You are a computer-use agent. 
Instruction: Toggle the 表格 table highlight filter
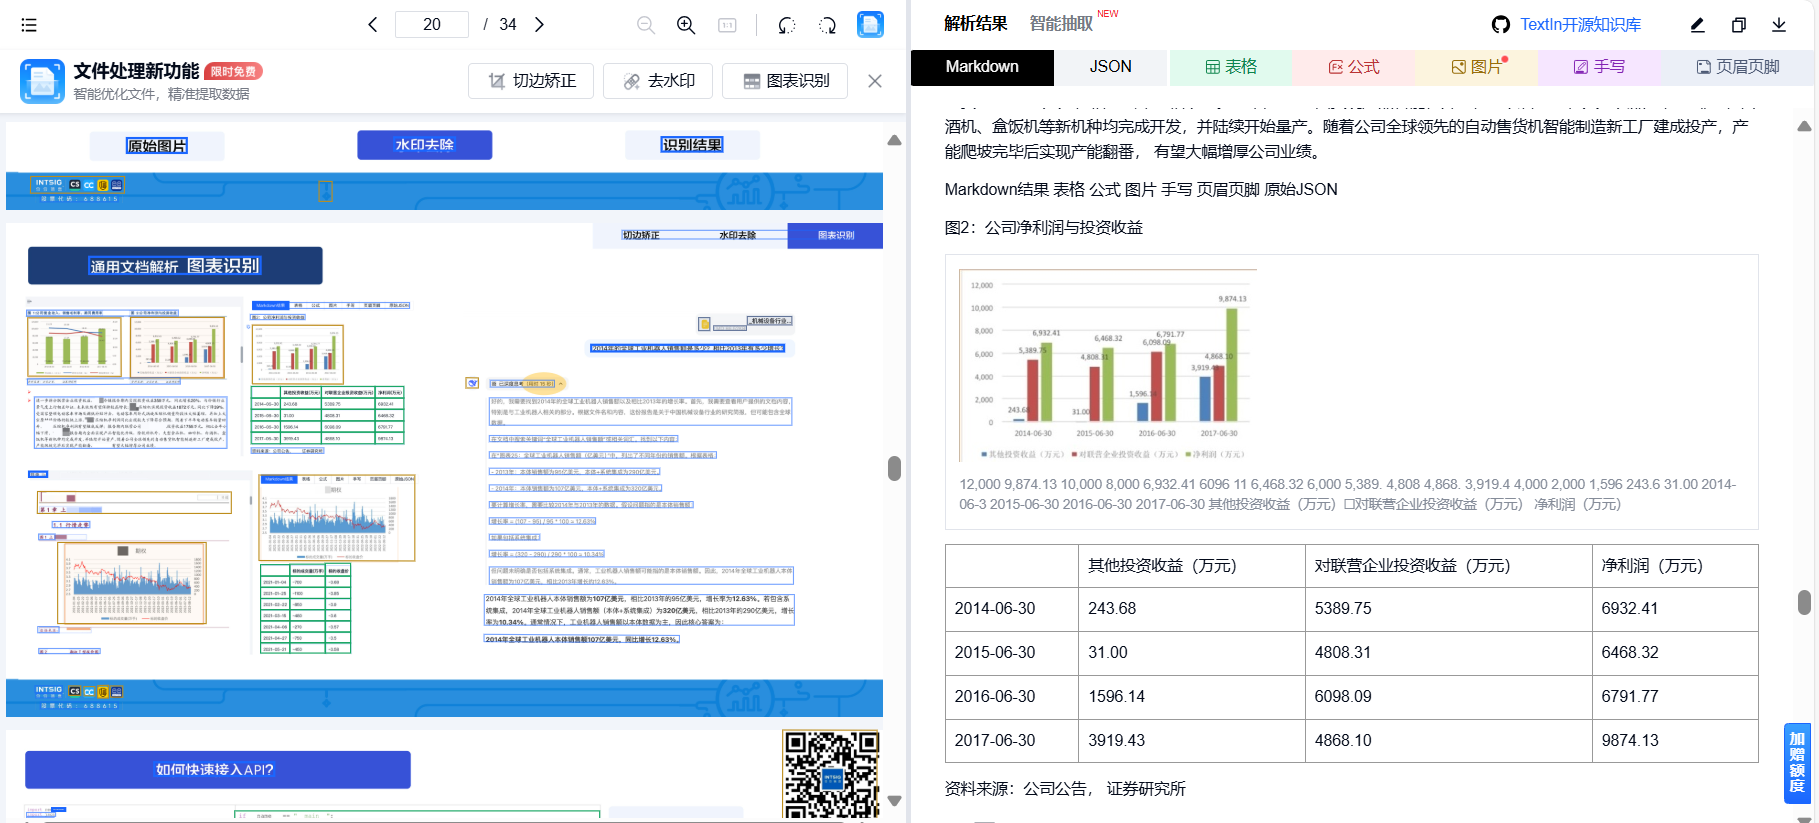[1230, 67]
